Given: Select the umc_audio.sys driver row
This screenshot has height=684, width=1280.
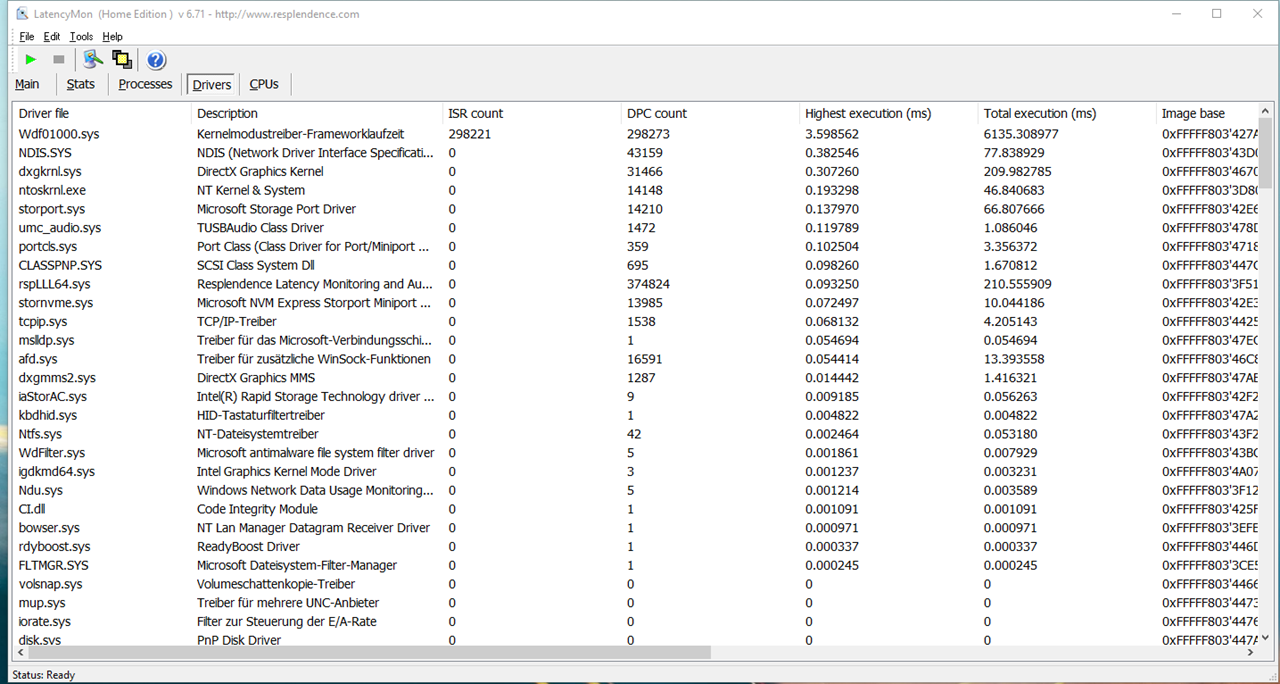Looking at the screenshot, I should pos(634,228).
